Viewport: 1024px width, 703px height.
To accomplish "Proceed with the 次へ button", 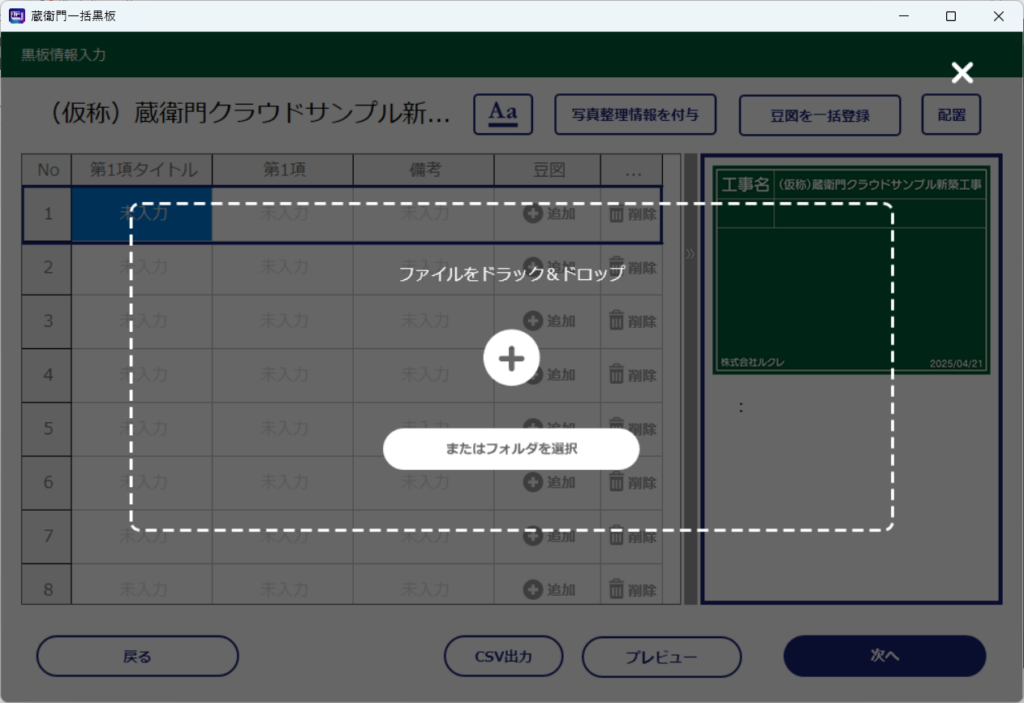I will point(884,655).
